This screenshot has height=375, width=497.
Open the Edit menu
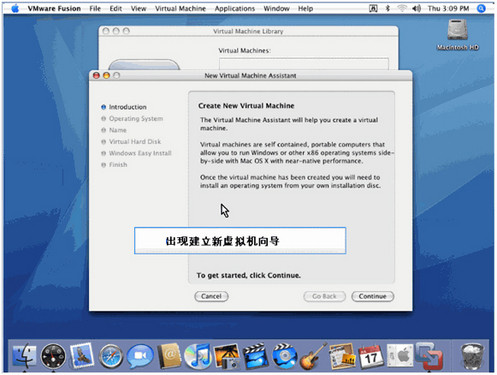(x=116, y=9)
